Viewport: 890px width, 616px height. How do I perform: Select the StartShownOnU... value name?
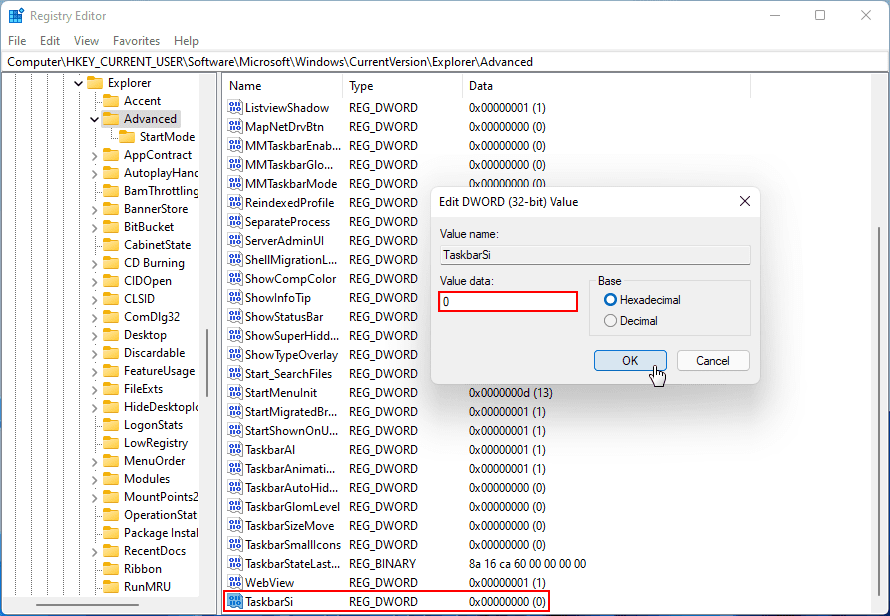tap(291, 430)
